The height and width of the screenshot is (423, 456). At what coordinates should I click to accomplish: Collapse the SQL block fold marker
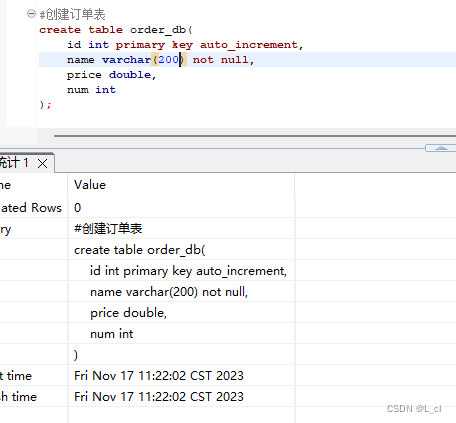[31, 14]
